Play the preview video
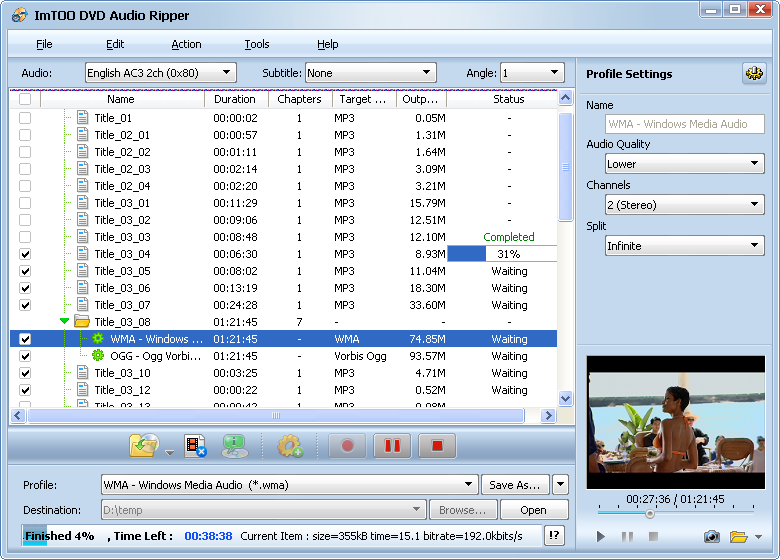This screenshot has width=780, height=560. coord(601,537)
